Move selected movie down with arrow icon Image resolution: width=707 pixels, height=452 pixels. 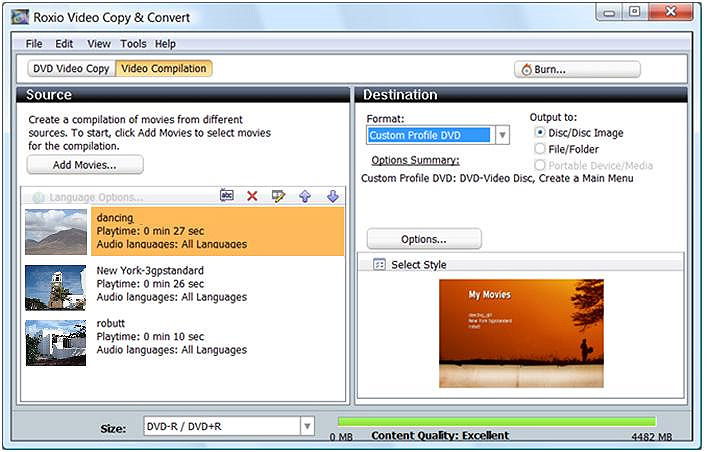coord(333,196)
